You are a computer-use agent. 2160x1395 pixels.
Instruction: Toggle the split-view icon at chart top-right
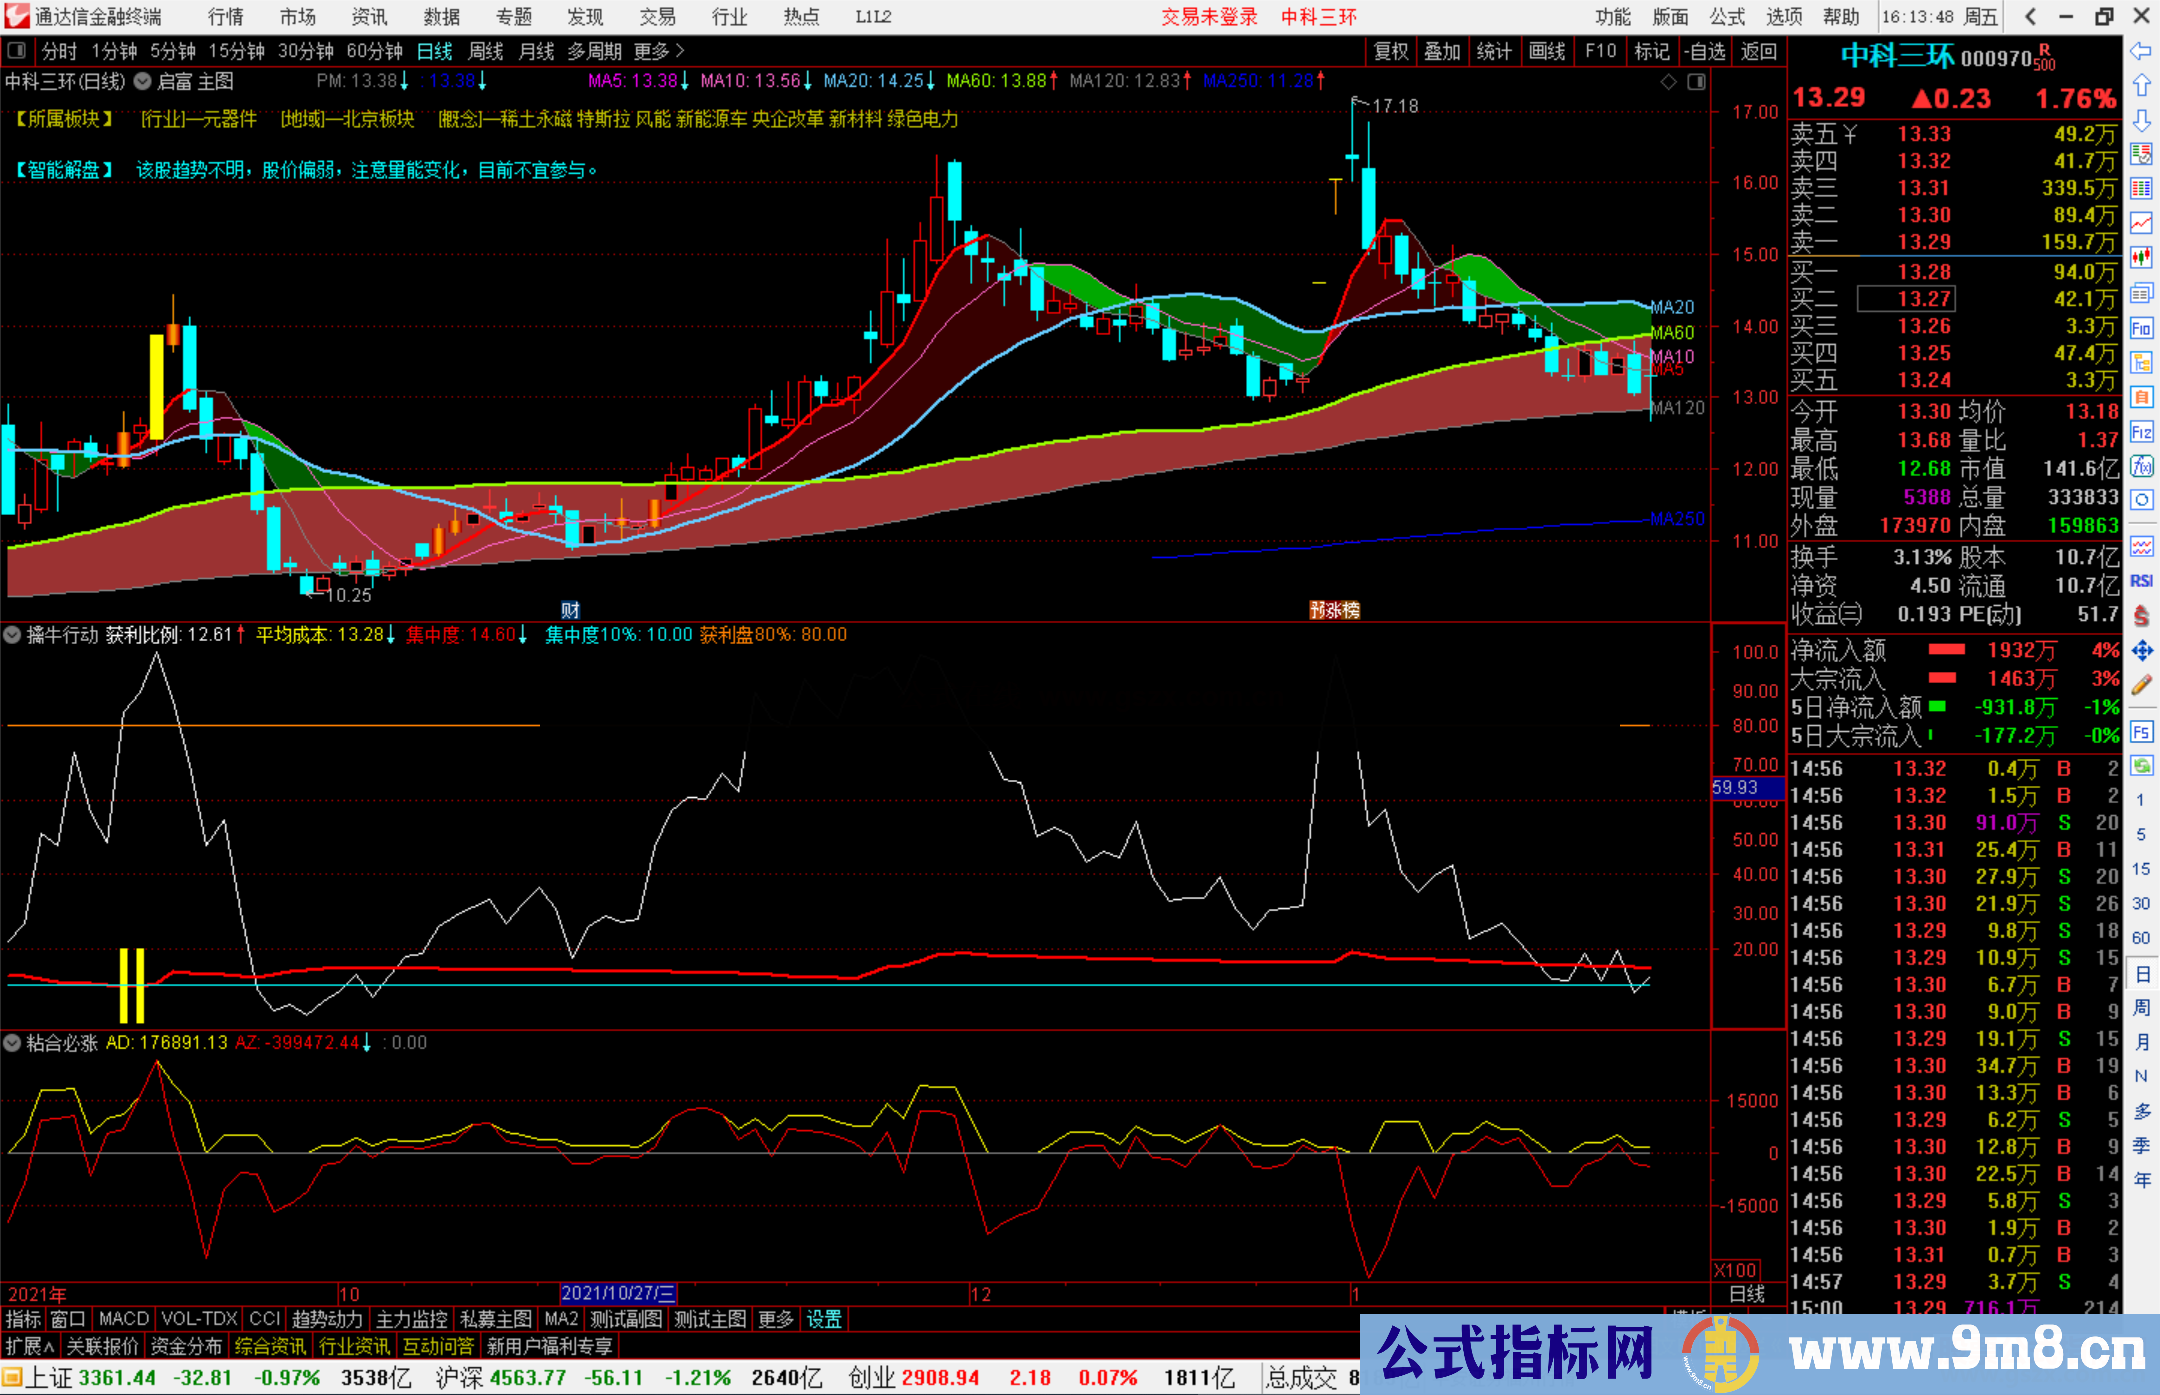coord(1696,82)
